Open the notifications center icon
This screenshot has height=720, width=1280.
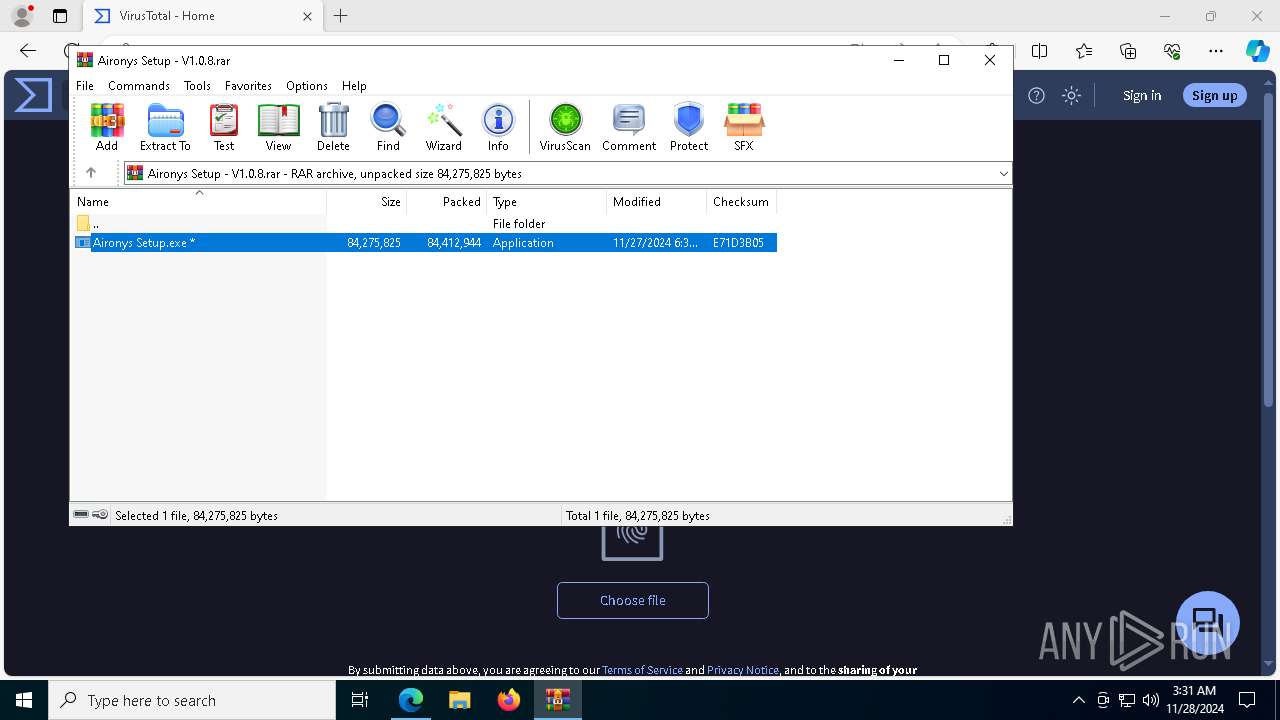(x=1247, y=700)
